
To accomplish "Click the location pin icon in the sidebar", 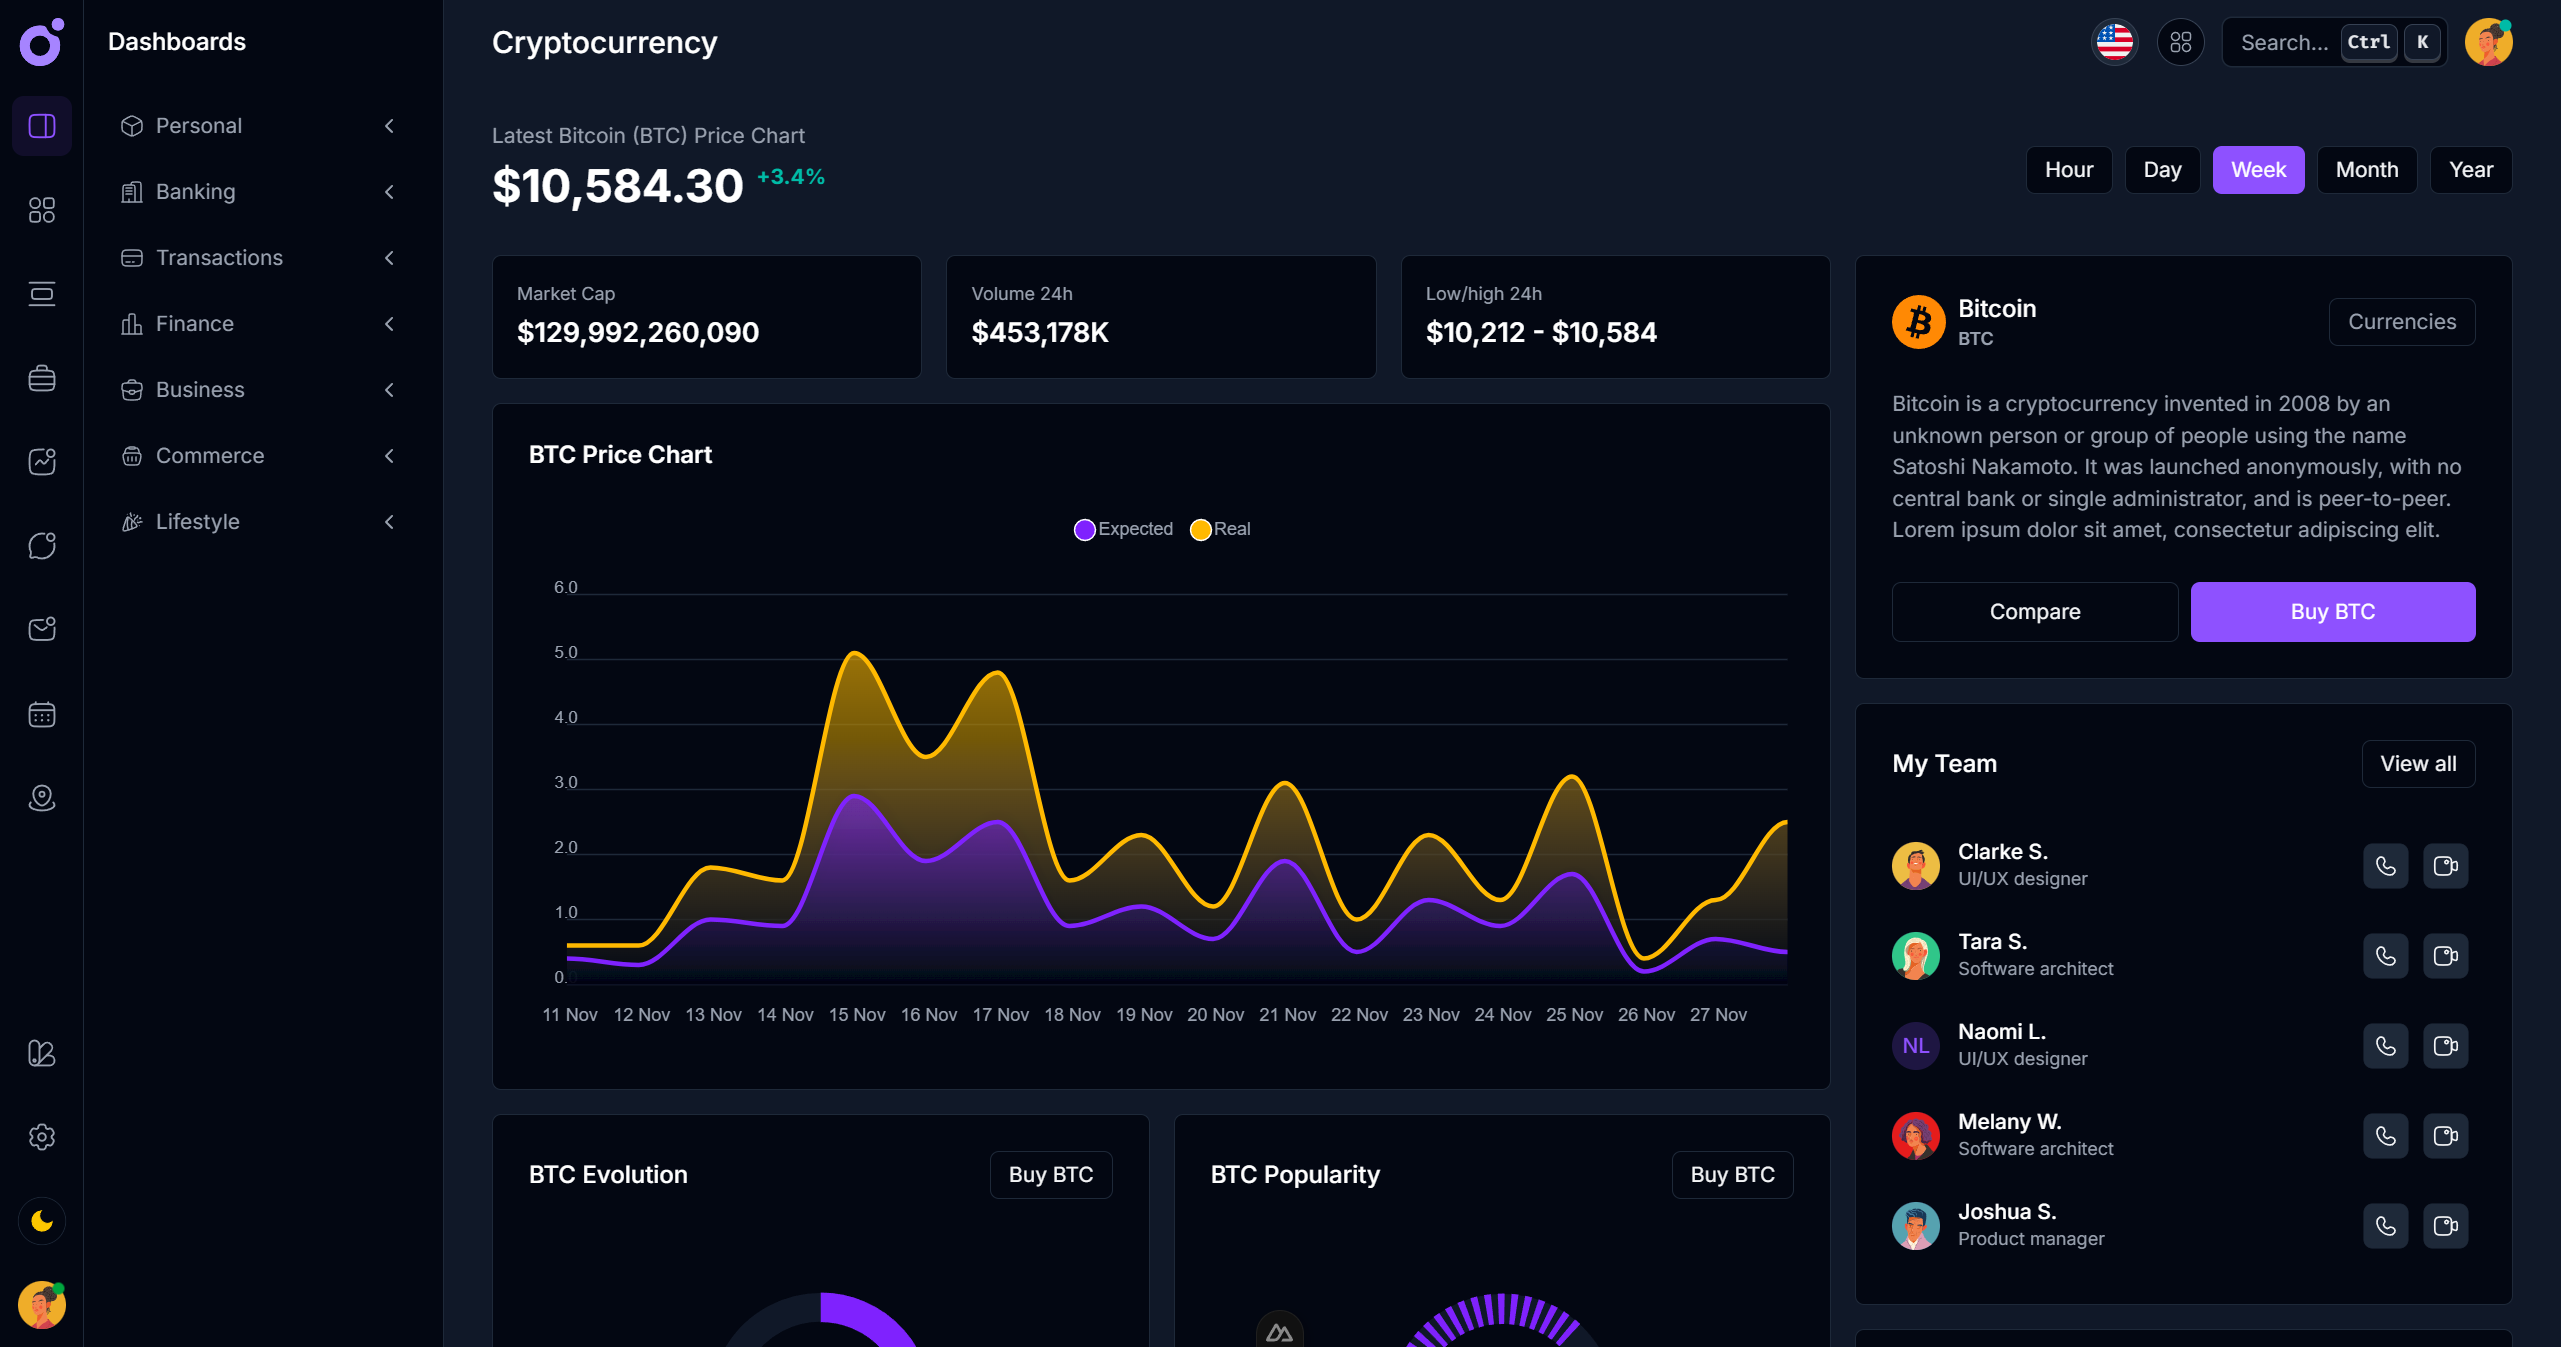I will click(41, 798).
